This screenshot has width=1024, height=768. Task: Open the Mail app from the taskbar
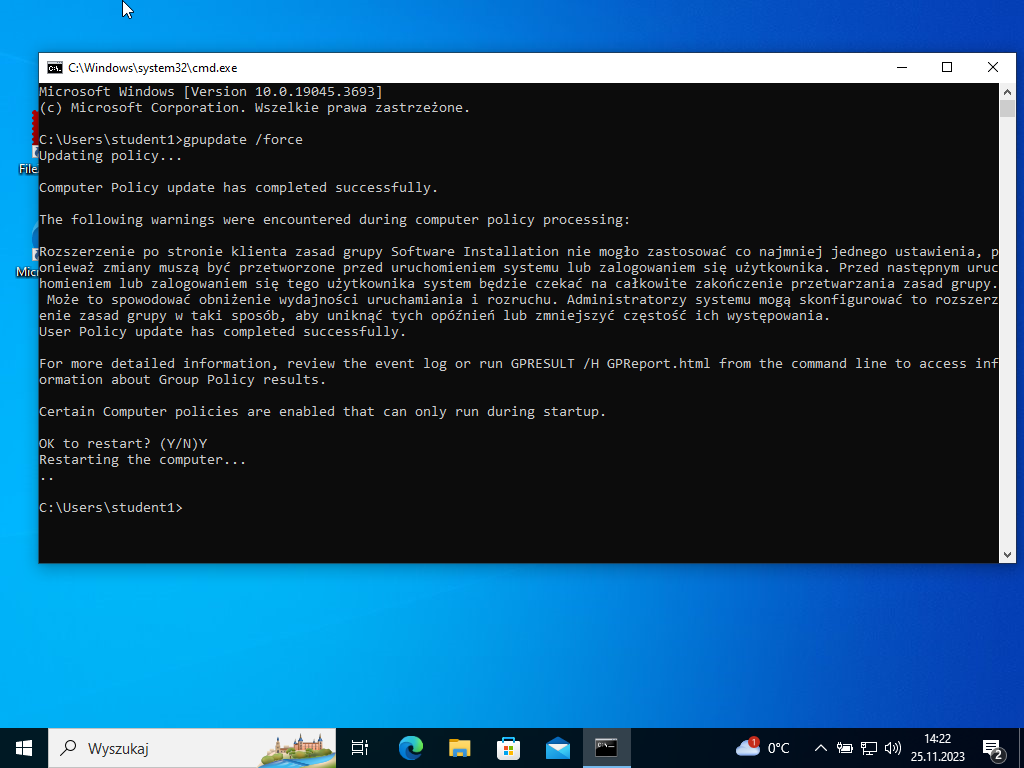click(558, 748)
